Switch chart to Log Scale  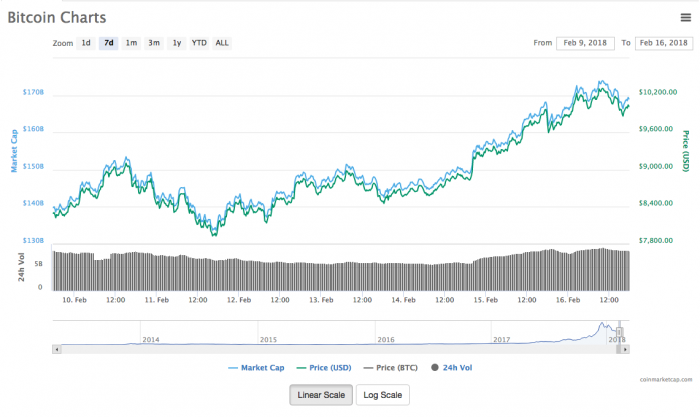(383, 395)
